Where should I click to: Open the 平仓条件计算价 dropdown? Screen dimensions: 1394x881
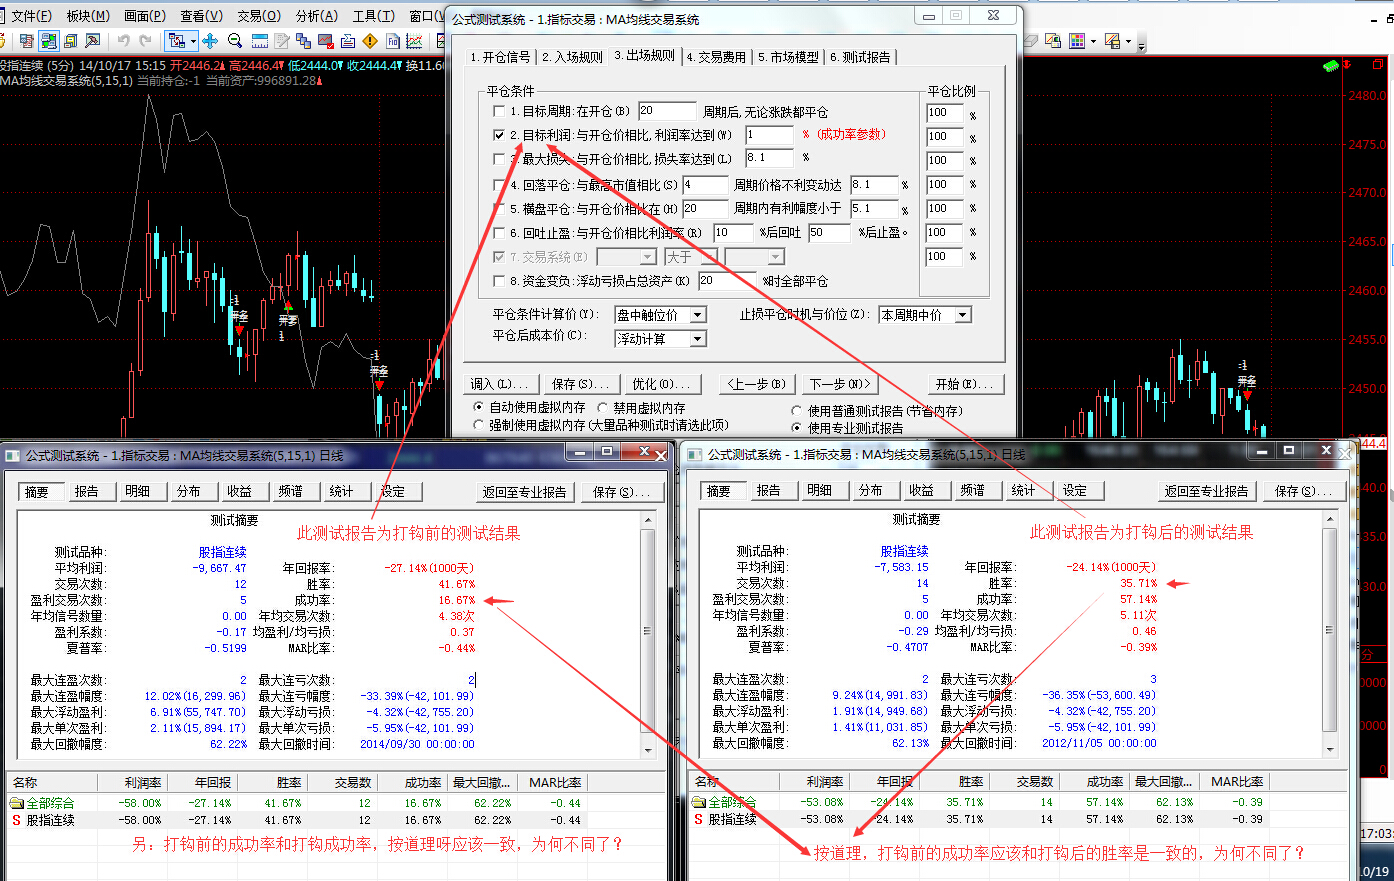[698, 315]
